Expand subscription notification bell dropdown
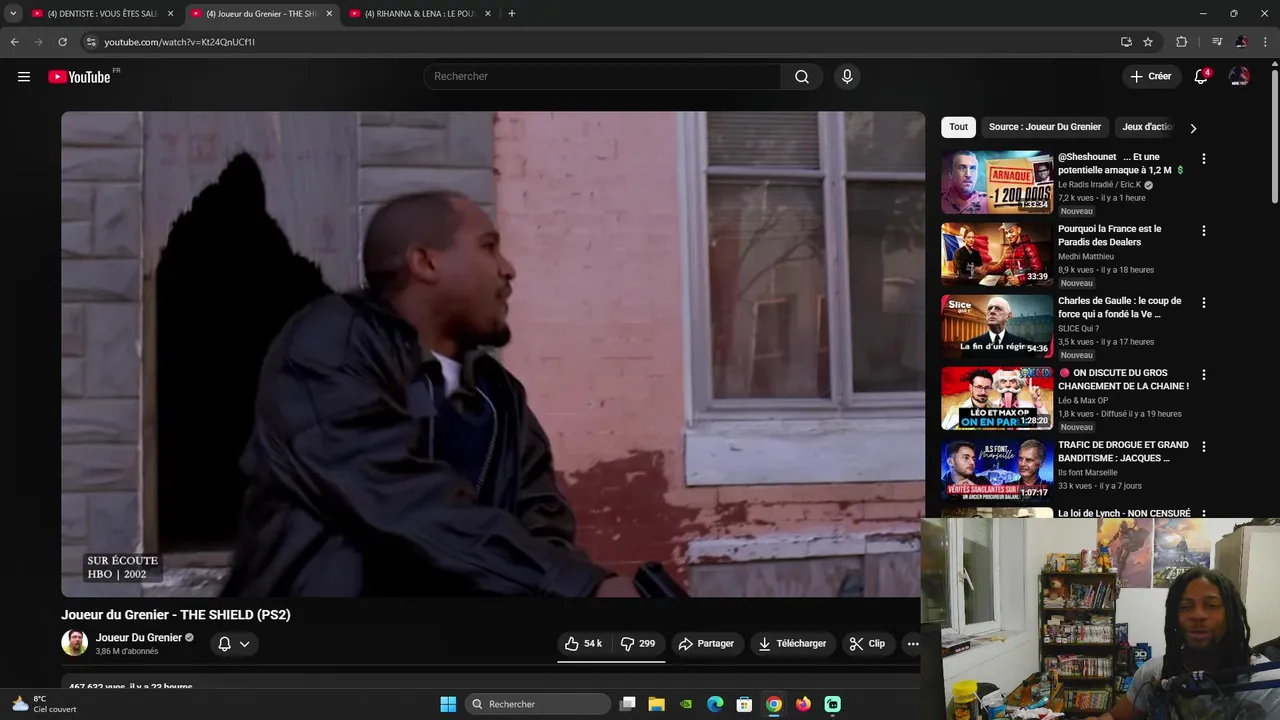The height and width of the screenshot is (720, 1280). click(x=234, y=644)
